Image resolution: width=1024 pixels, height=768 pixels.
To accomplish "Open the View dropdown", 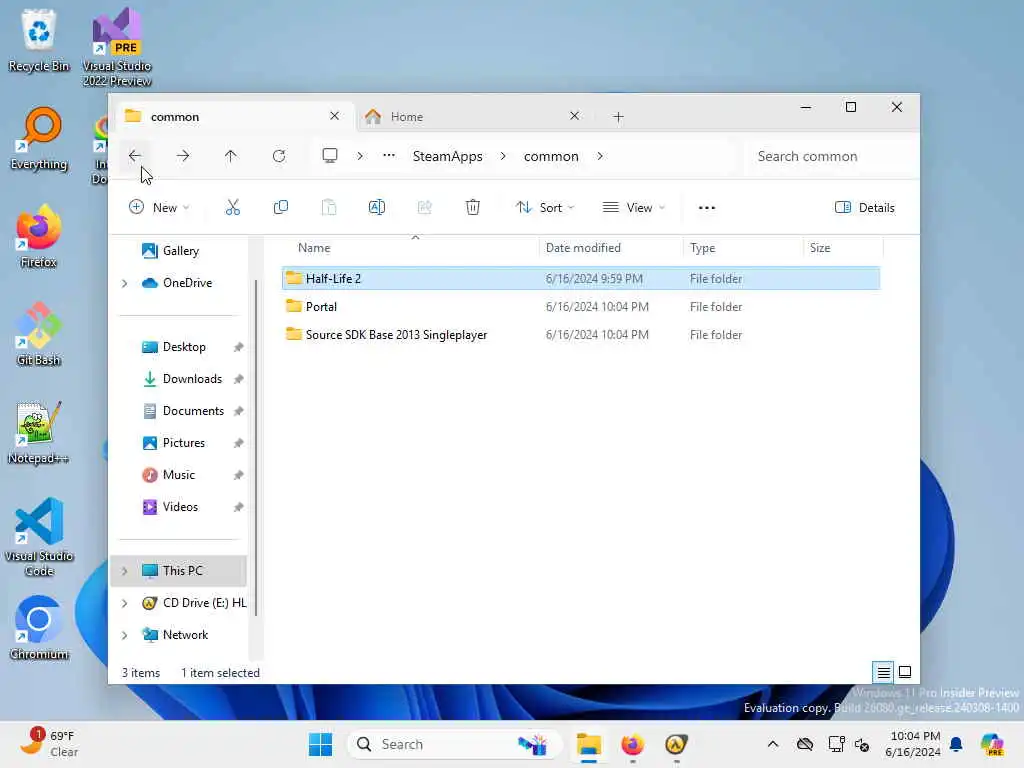I will (x=633, y=208).
